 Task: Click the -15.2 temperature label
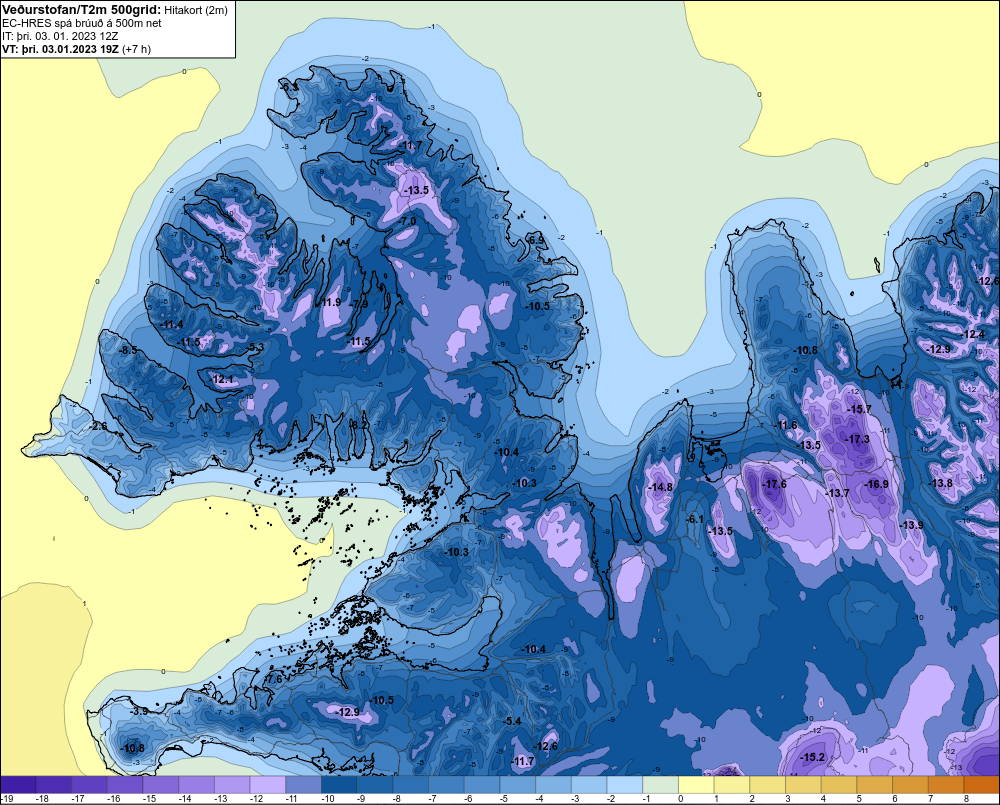click(813, 757)
